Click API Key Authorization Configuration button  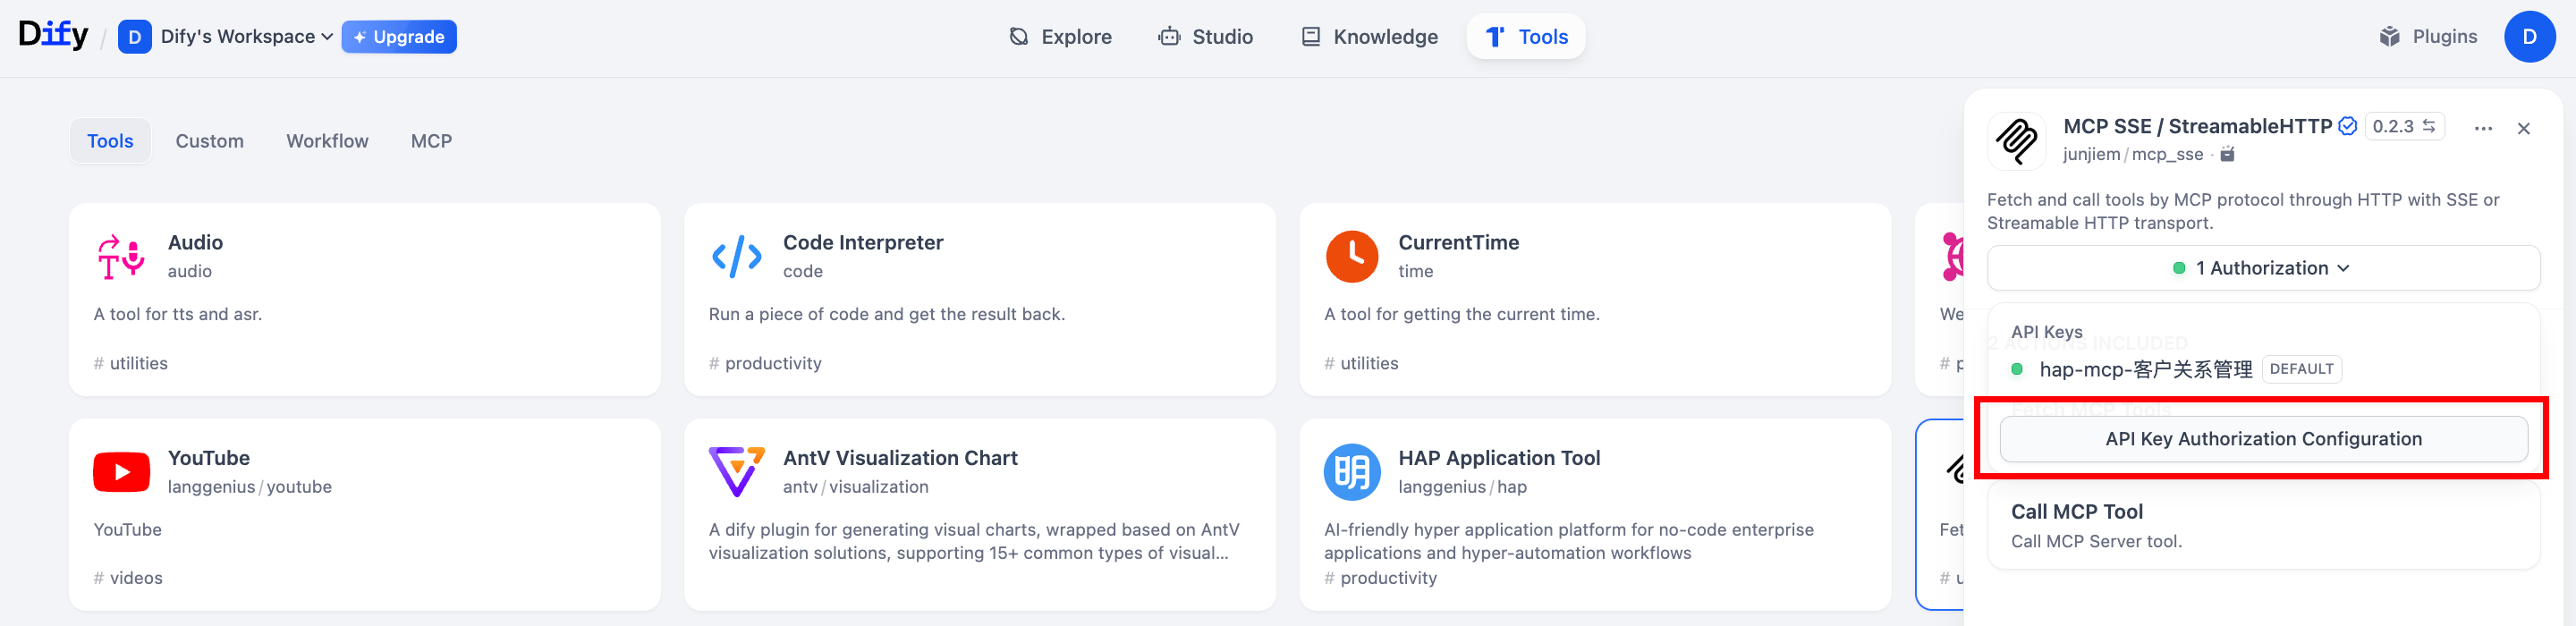pyautogui.click(x=2263, y=439)
